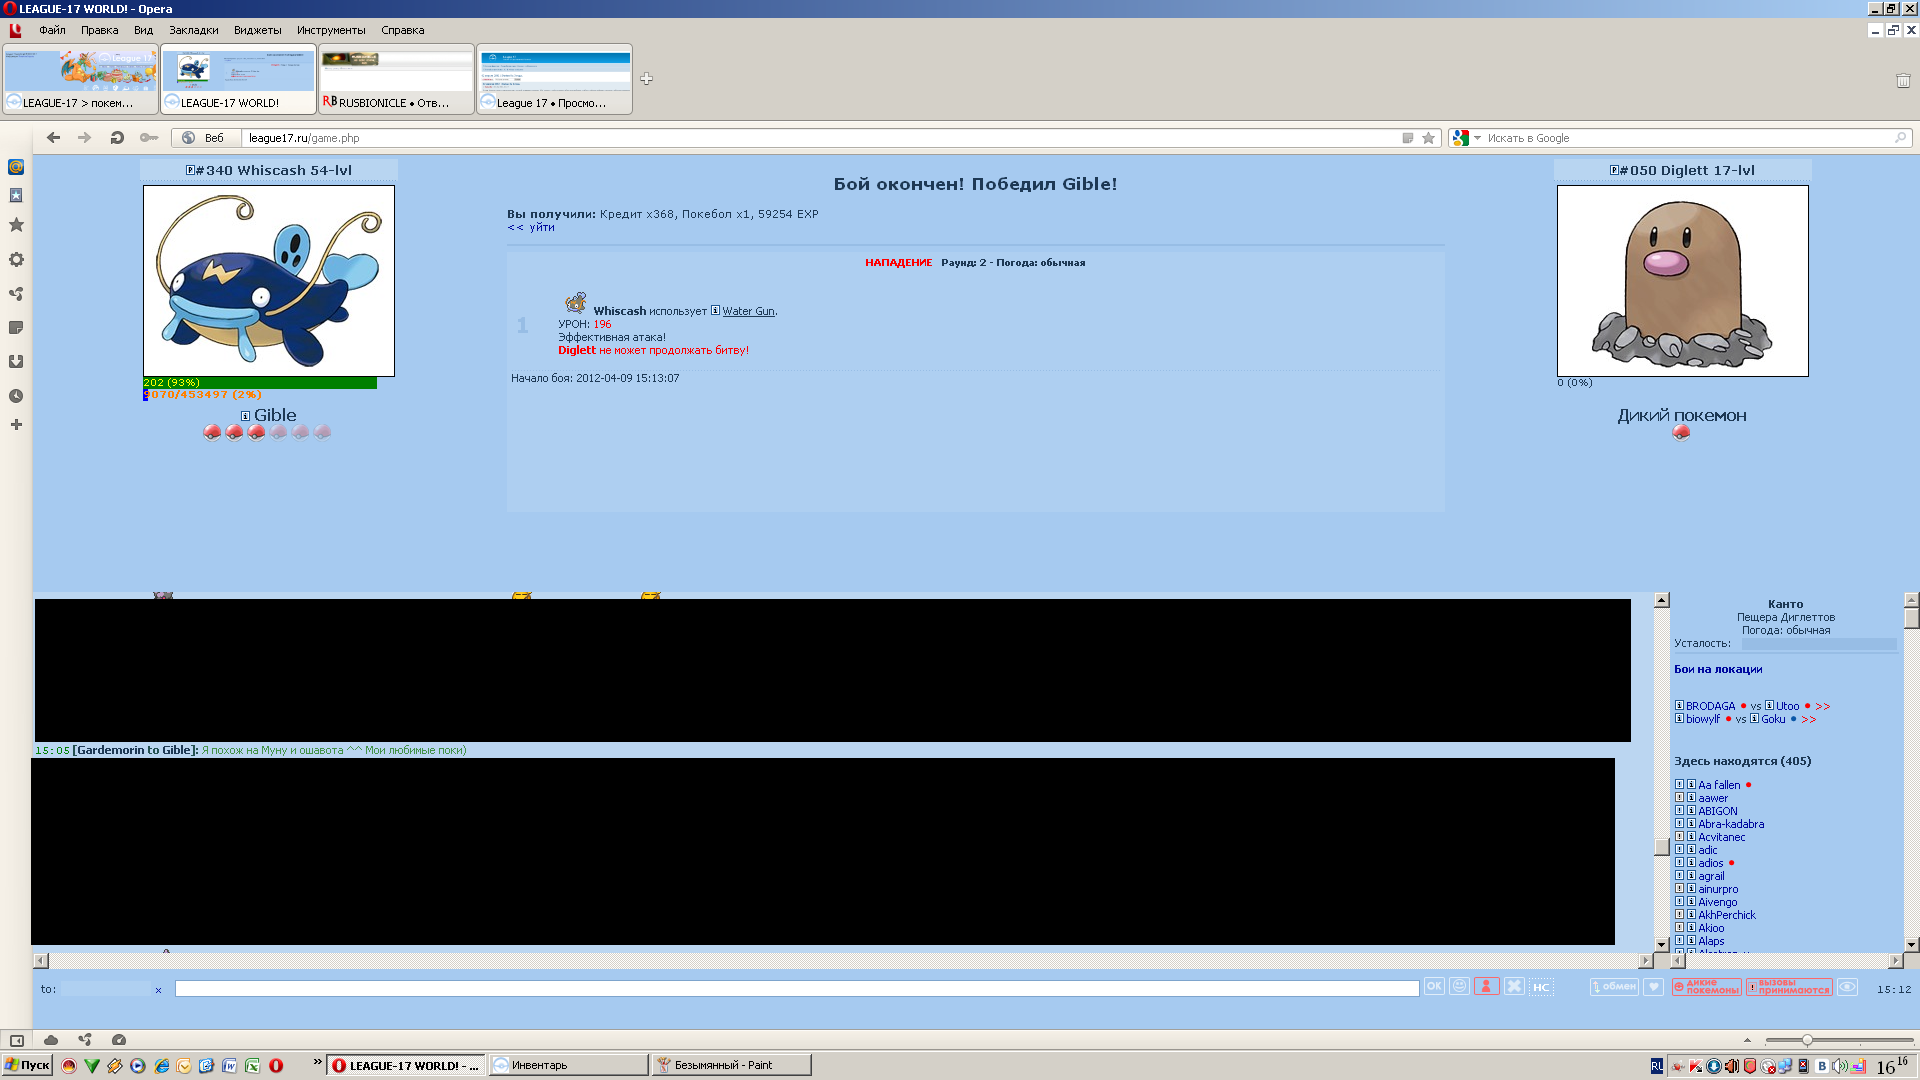Open the Water Gun move link
Image resolution: width=1920 pixels, height=1080 pixels.
point(749,311)
